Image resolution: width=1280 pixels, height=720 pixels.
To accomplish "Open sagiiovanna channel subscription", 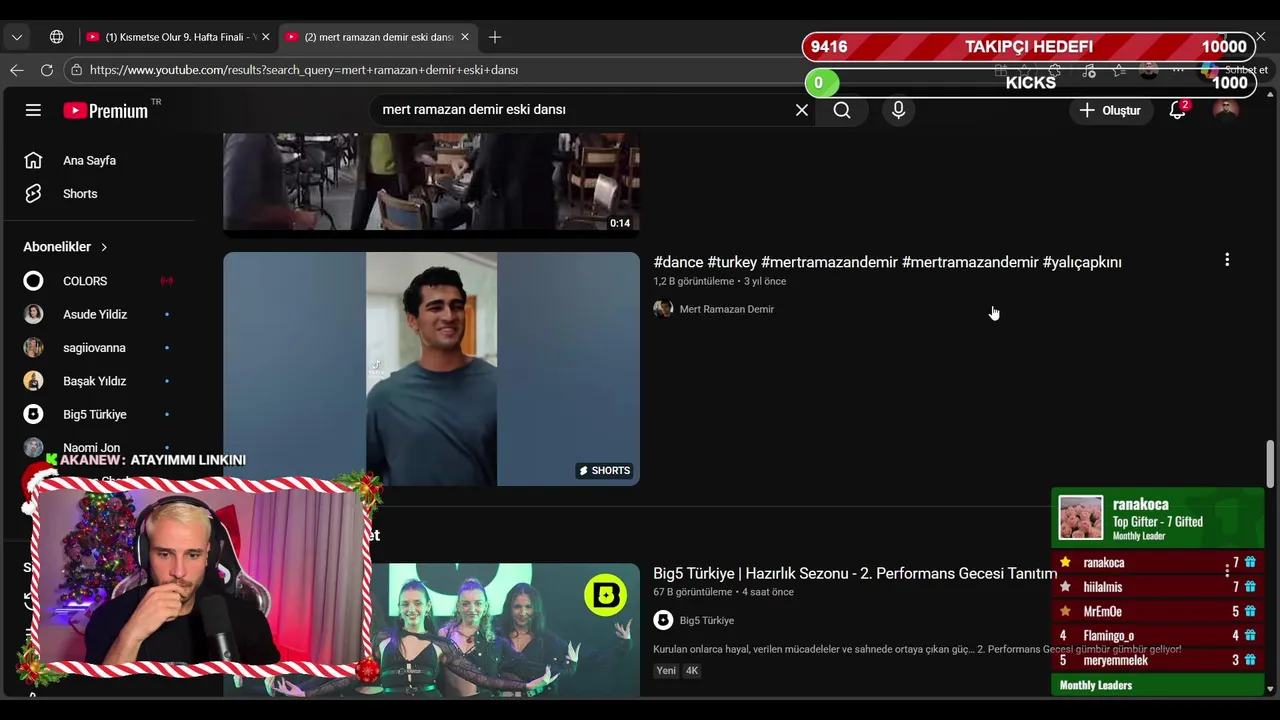I will [x=99, y=348].
